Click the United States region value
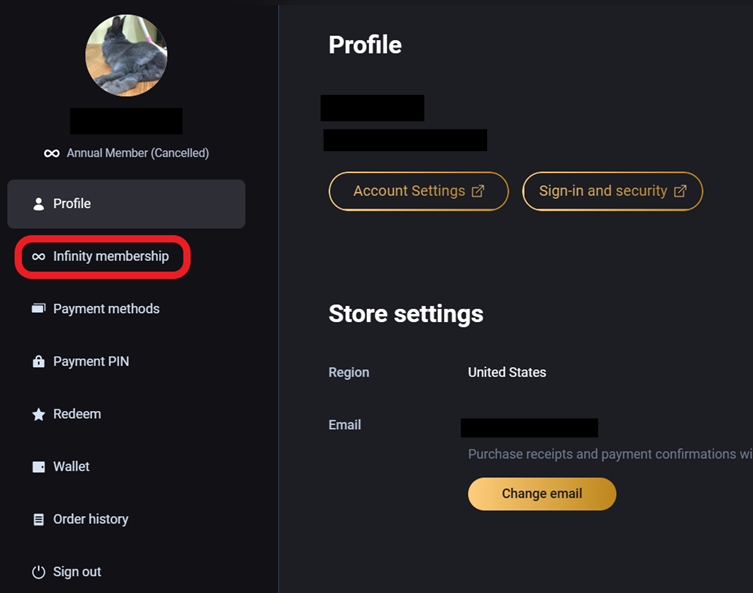The height and width of the screenshot is (593, 753). coord(507,372)
